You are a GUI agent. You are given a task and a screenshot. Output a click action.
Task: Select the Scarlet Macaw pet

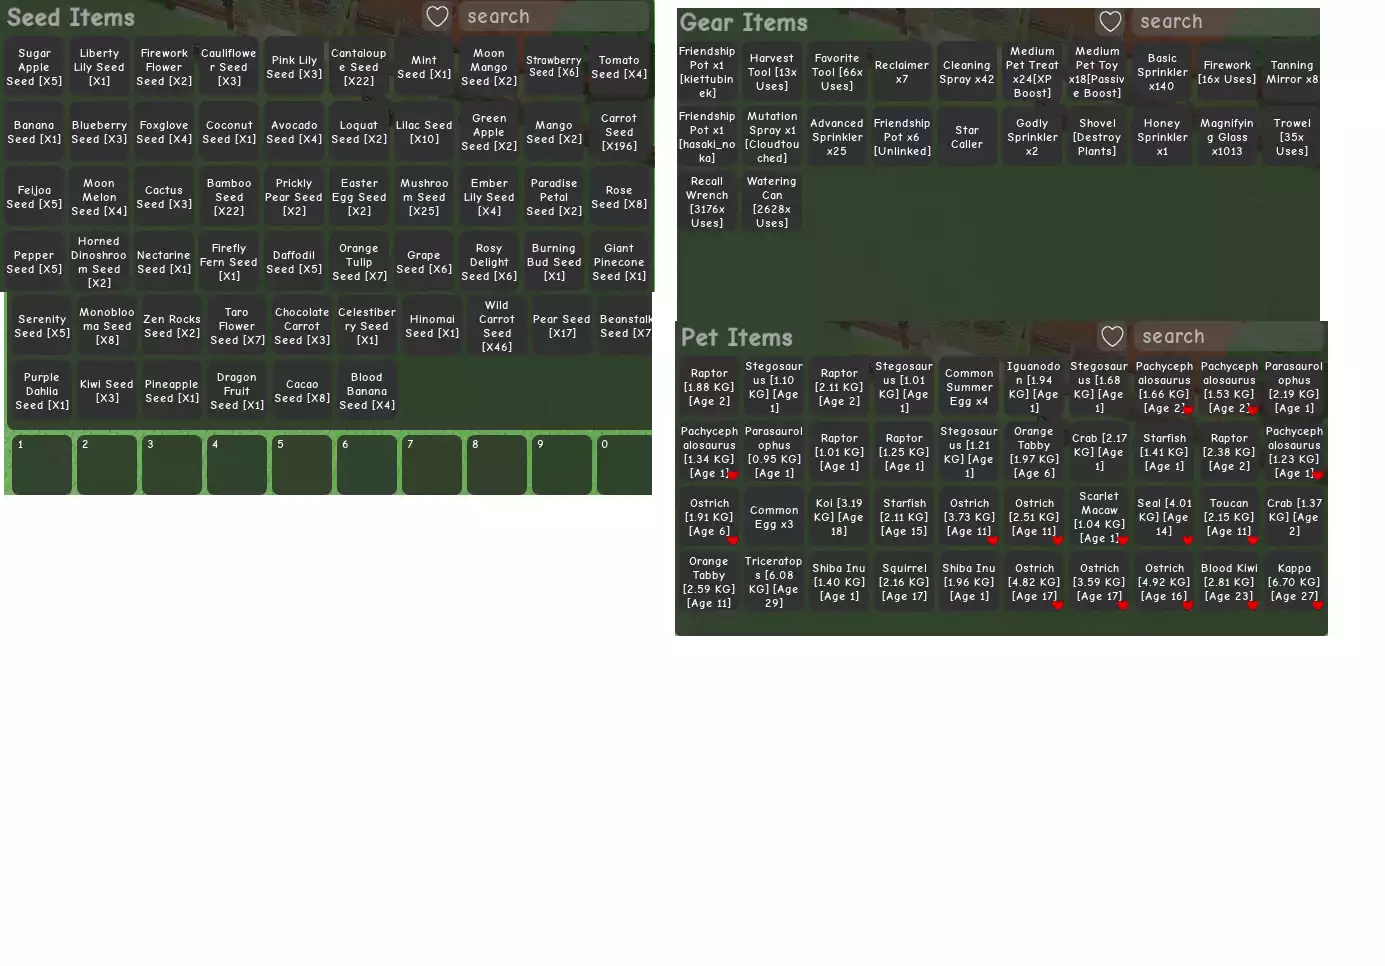(1099, 517)
